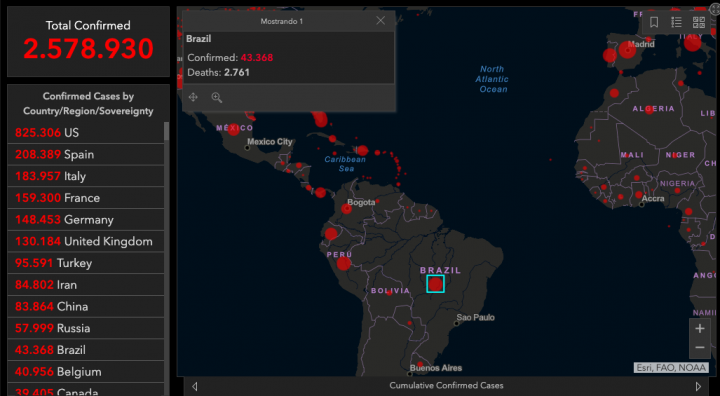Click the Esri, FAO, NOAA attribution

point(671,368)
